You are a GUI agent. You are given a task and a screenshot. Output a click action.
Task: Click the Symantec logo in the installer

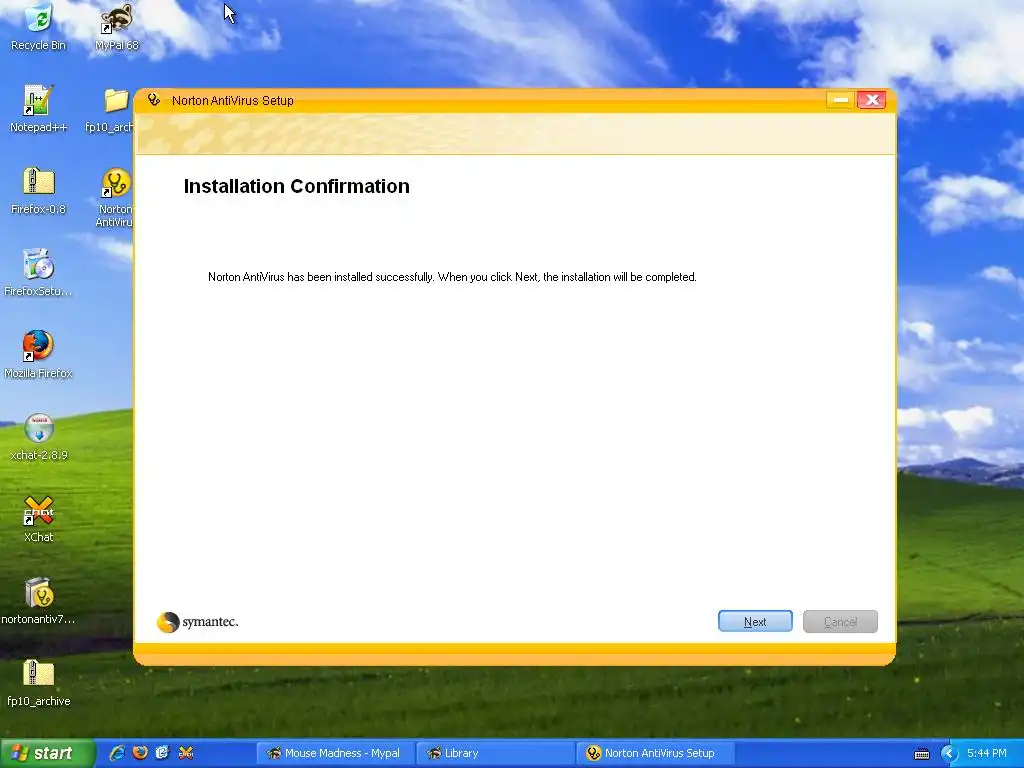coord(197,622)
